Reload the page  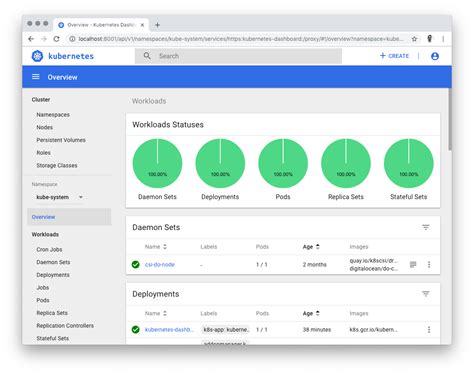click(56, 39)
